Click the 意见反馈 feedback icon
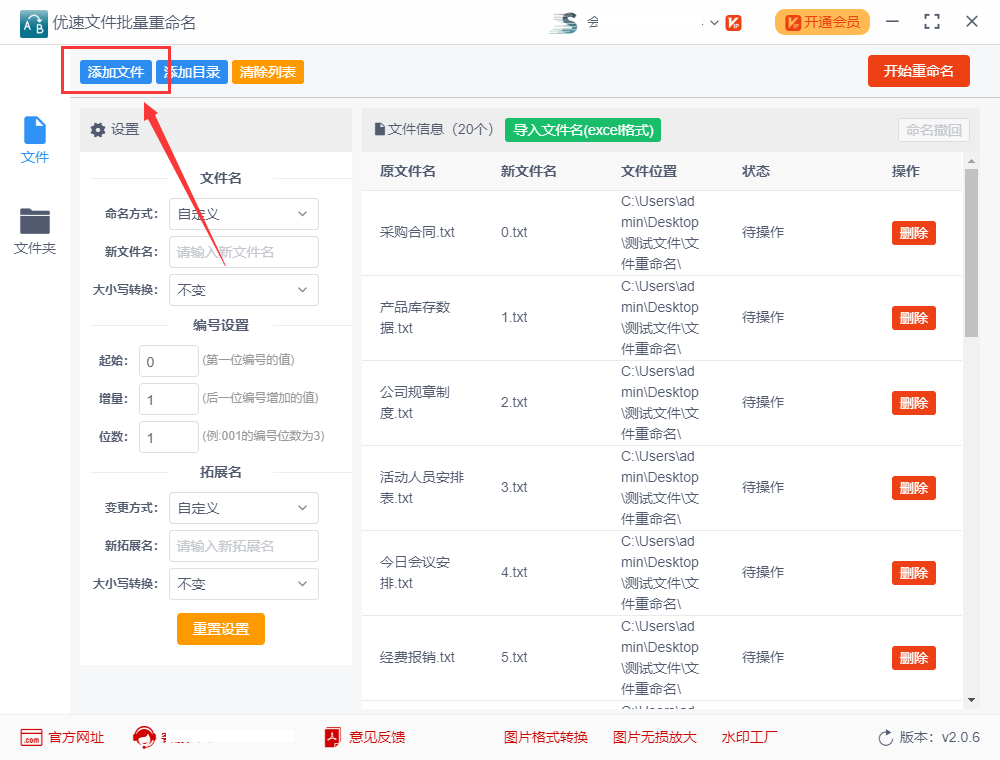The height and width of the screenshot is (760, 1000). point(333,738)
